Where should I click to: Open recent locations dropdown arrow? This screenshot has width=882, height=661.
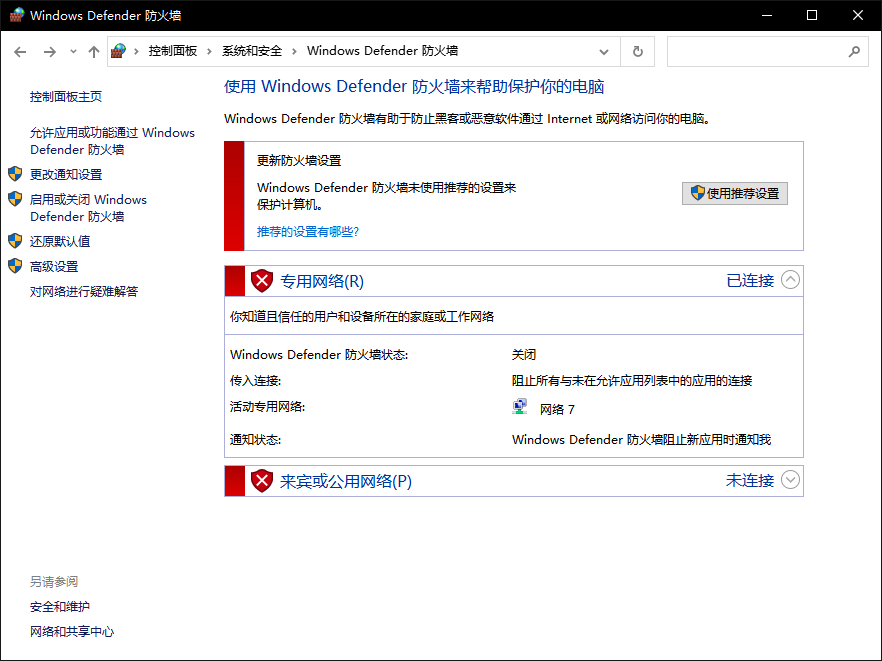[73, 52]
